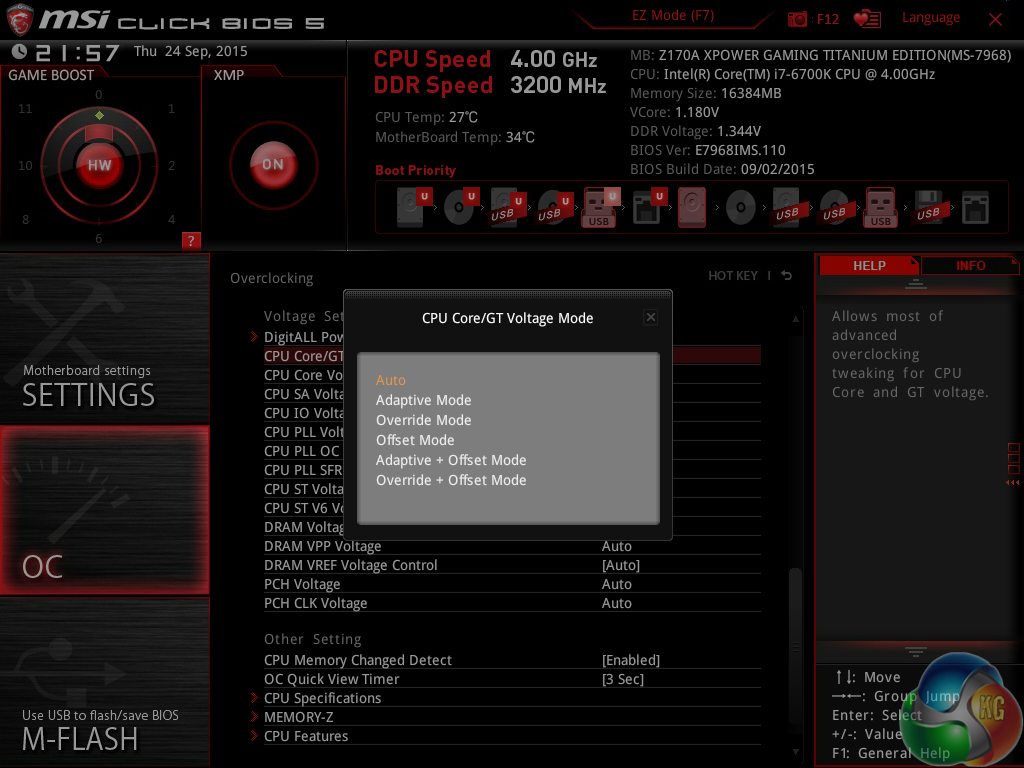Select legacy network boot icon at row end

(975, 208)
